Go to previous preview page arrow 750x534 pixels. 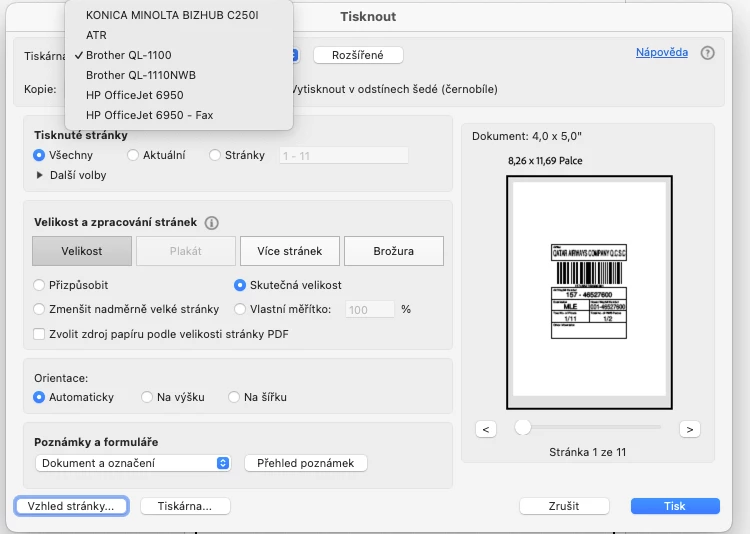485,429
